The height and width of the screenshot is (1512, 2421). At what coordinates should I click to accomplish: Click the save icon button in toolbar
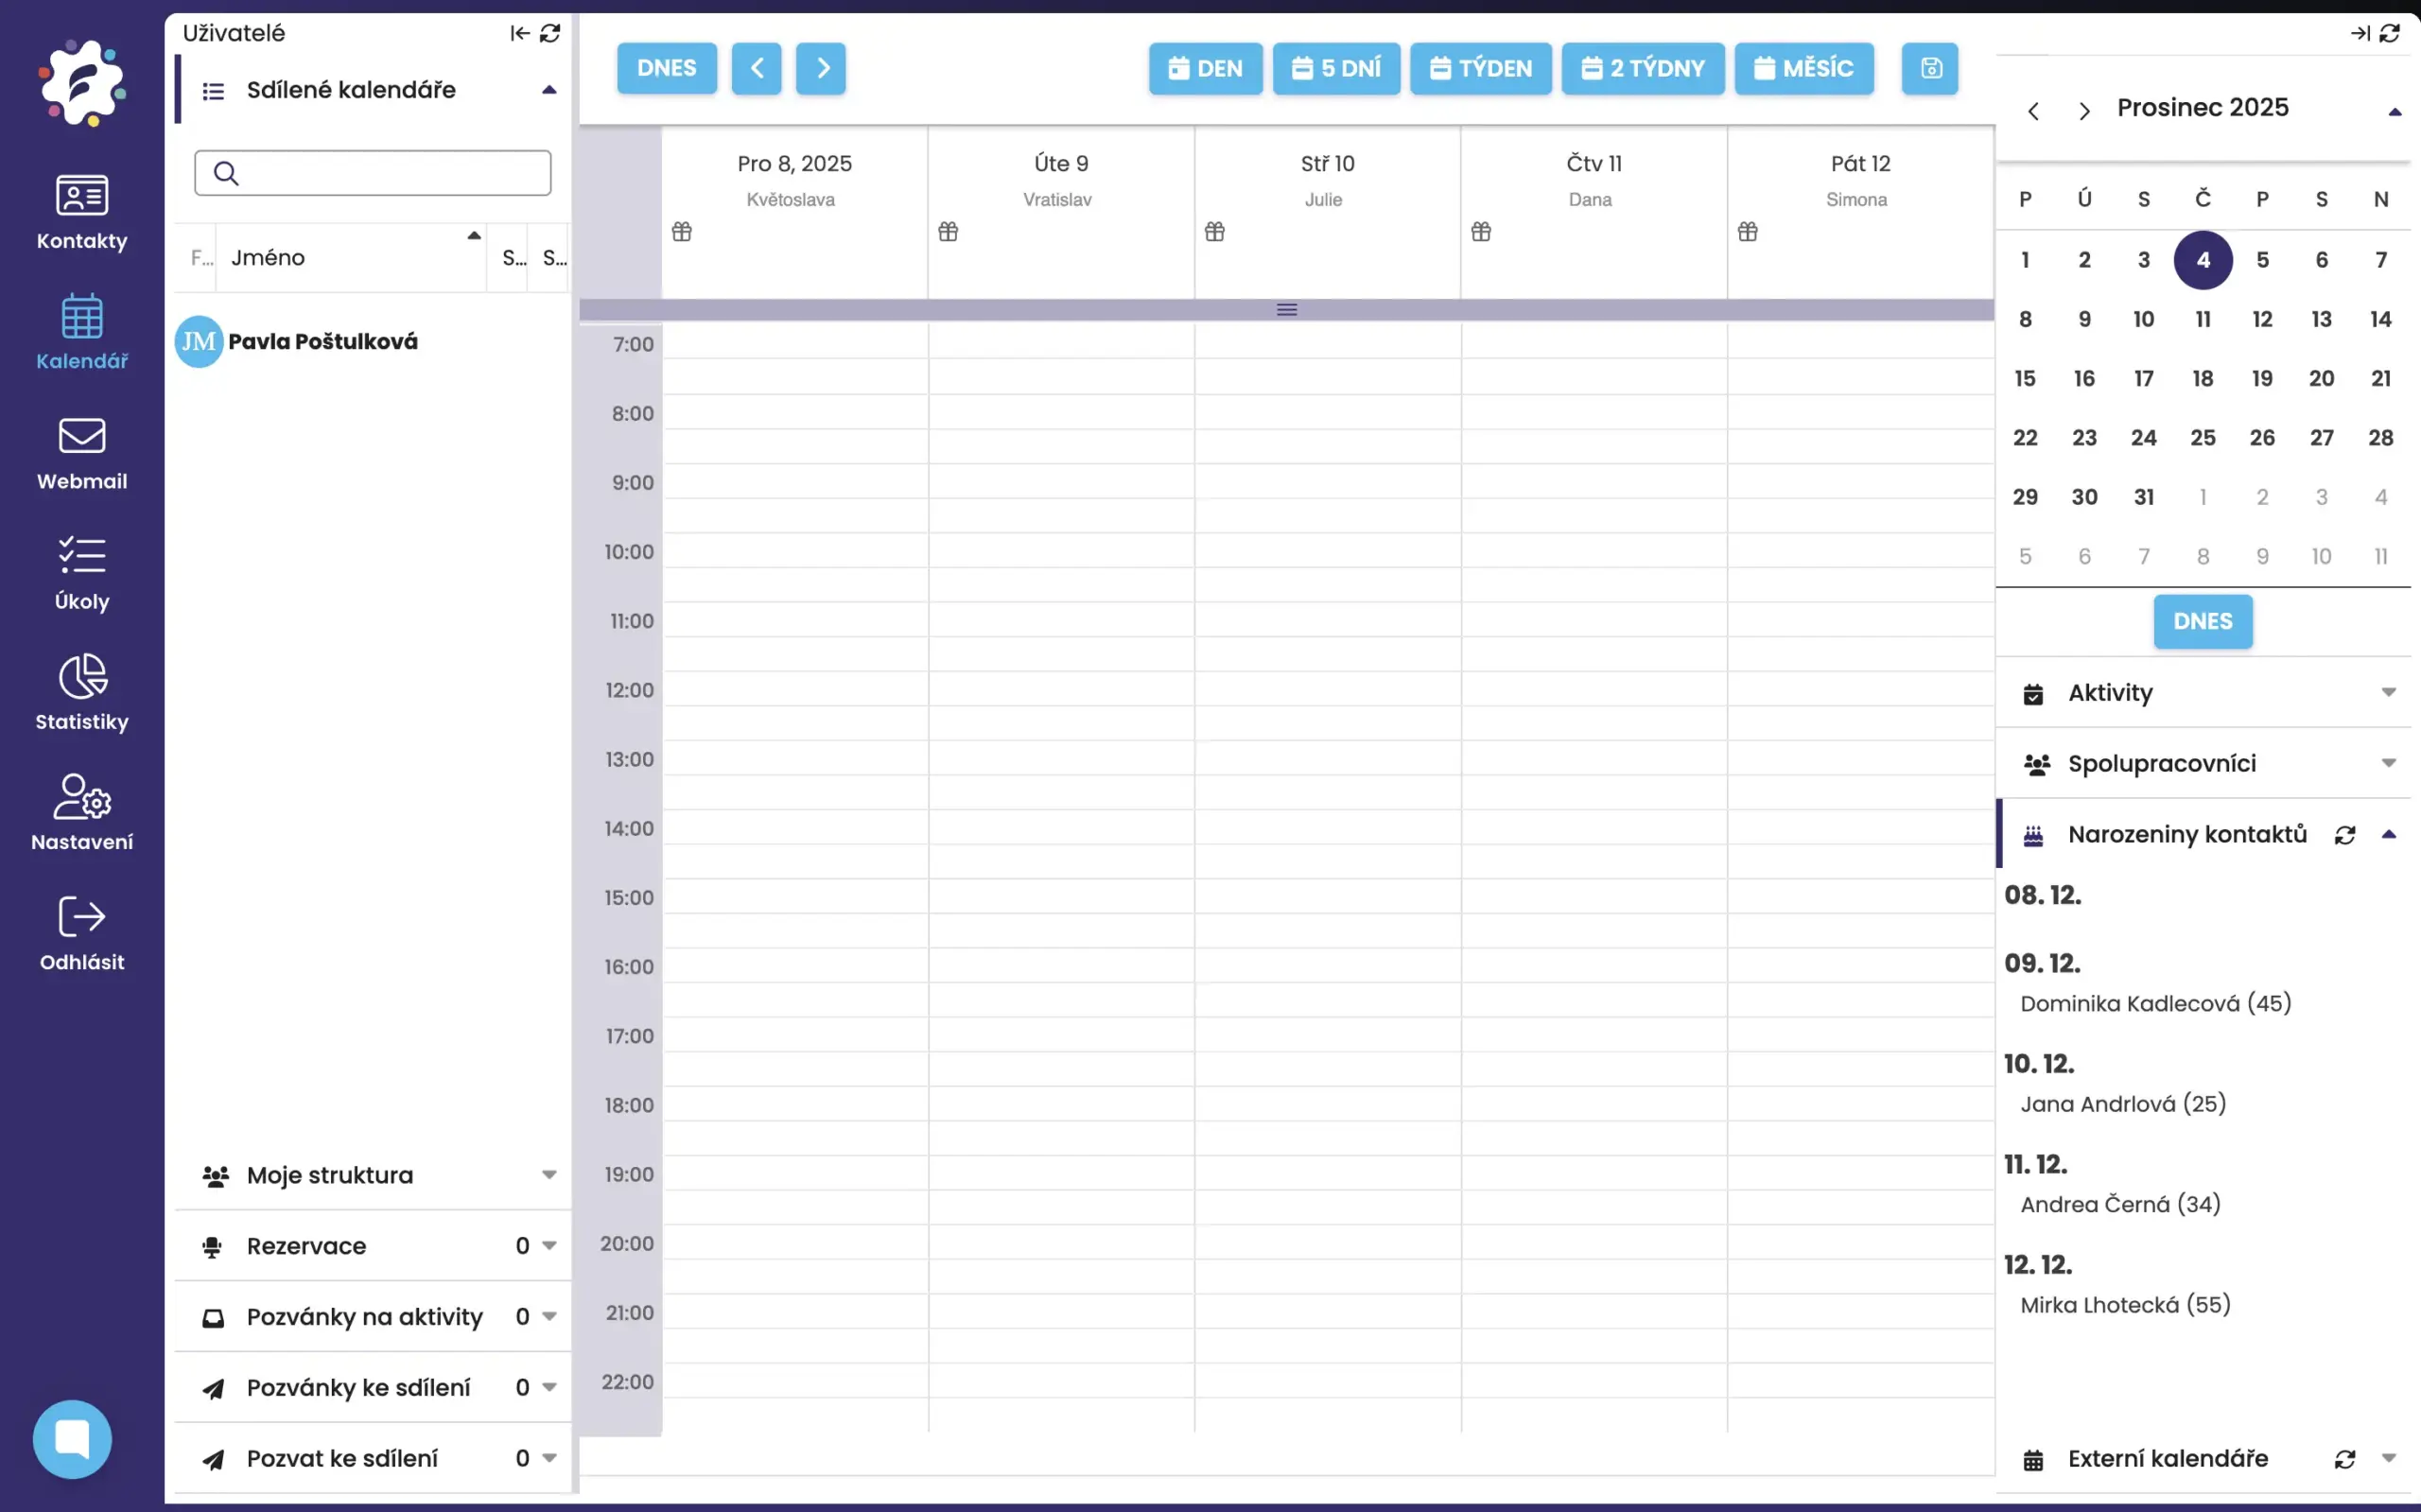(1930, 68)
